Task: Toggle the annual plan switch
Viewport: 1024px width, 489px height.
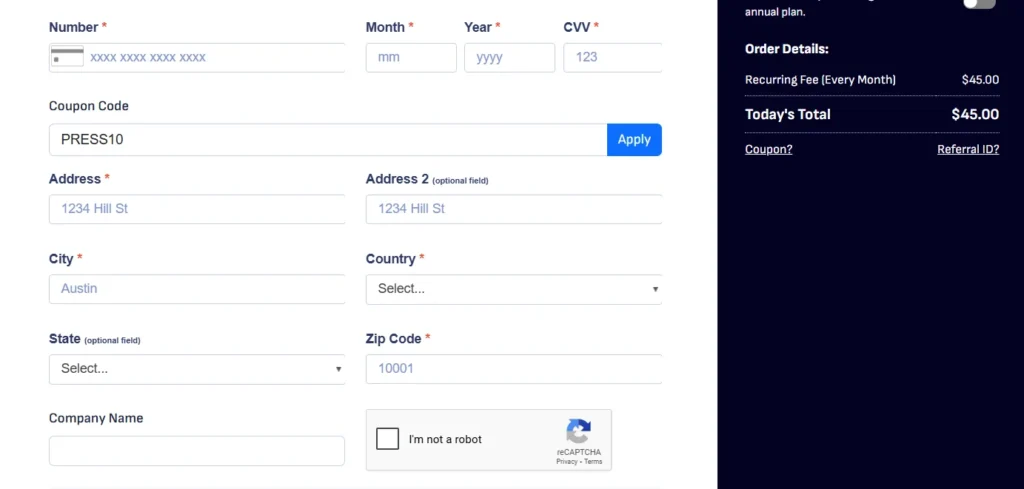Action: (980, 3)
